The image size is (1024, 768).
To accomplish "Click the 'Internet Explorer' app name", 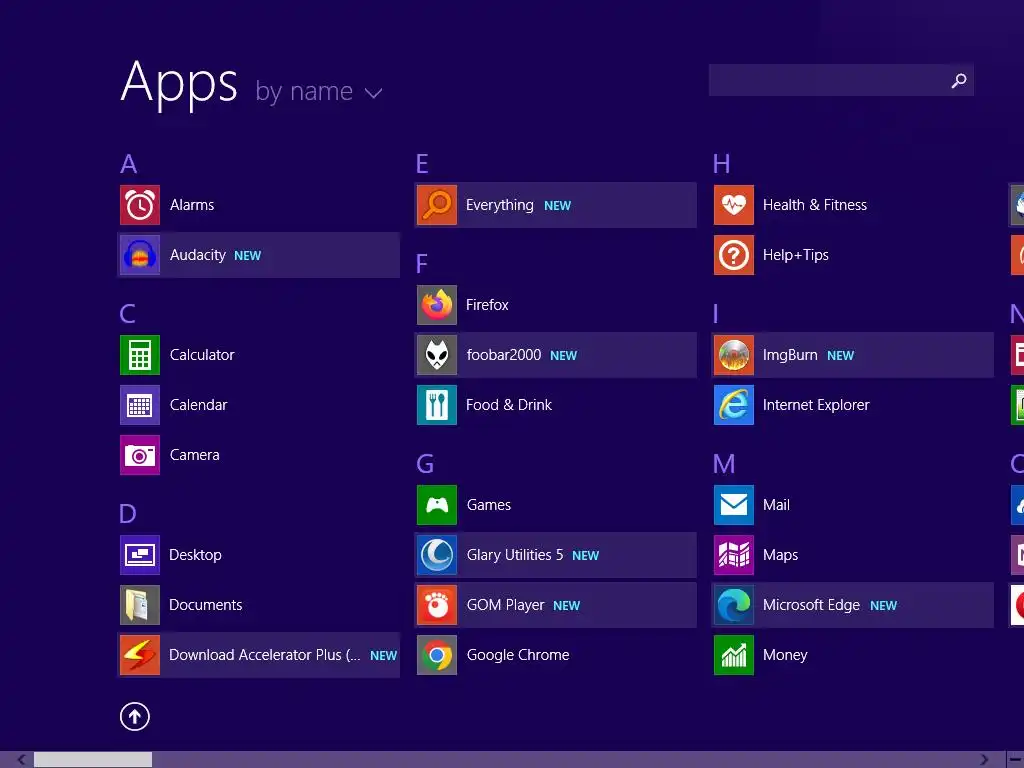I will pos(816,405).
